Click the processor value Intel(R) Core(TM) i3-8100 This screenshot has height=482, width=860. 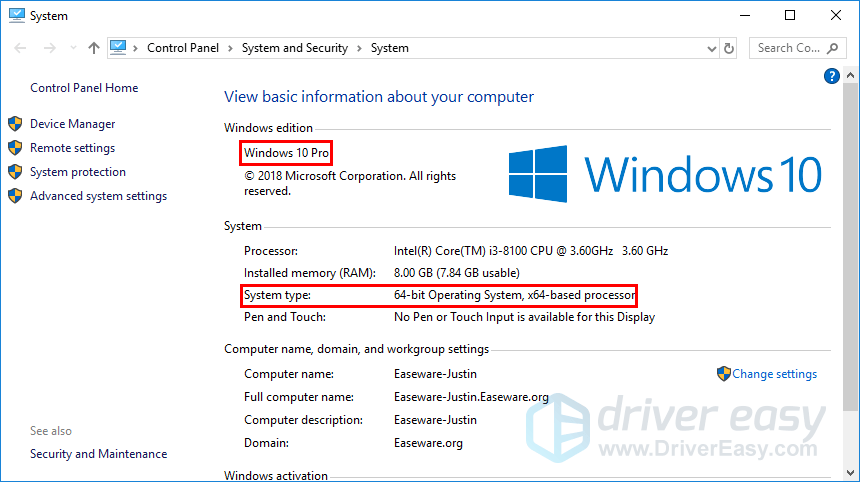[x=531, y=251]
